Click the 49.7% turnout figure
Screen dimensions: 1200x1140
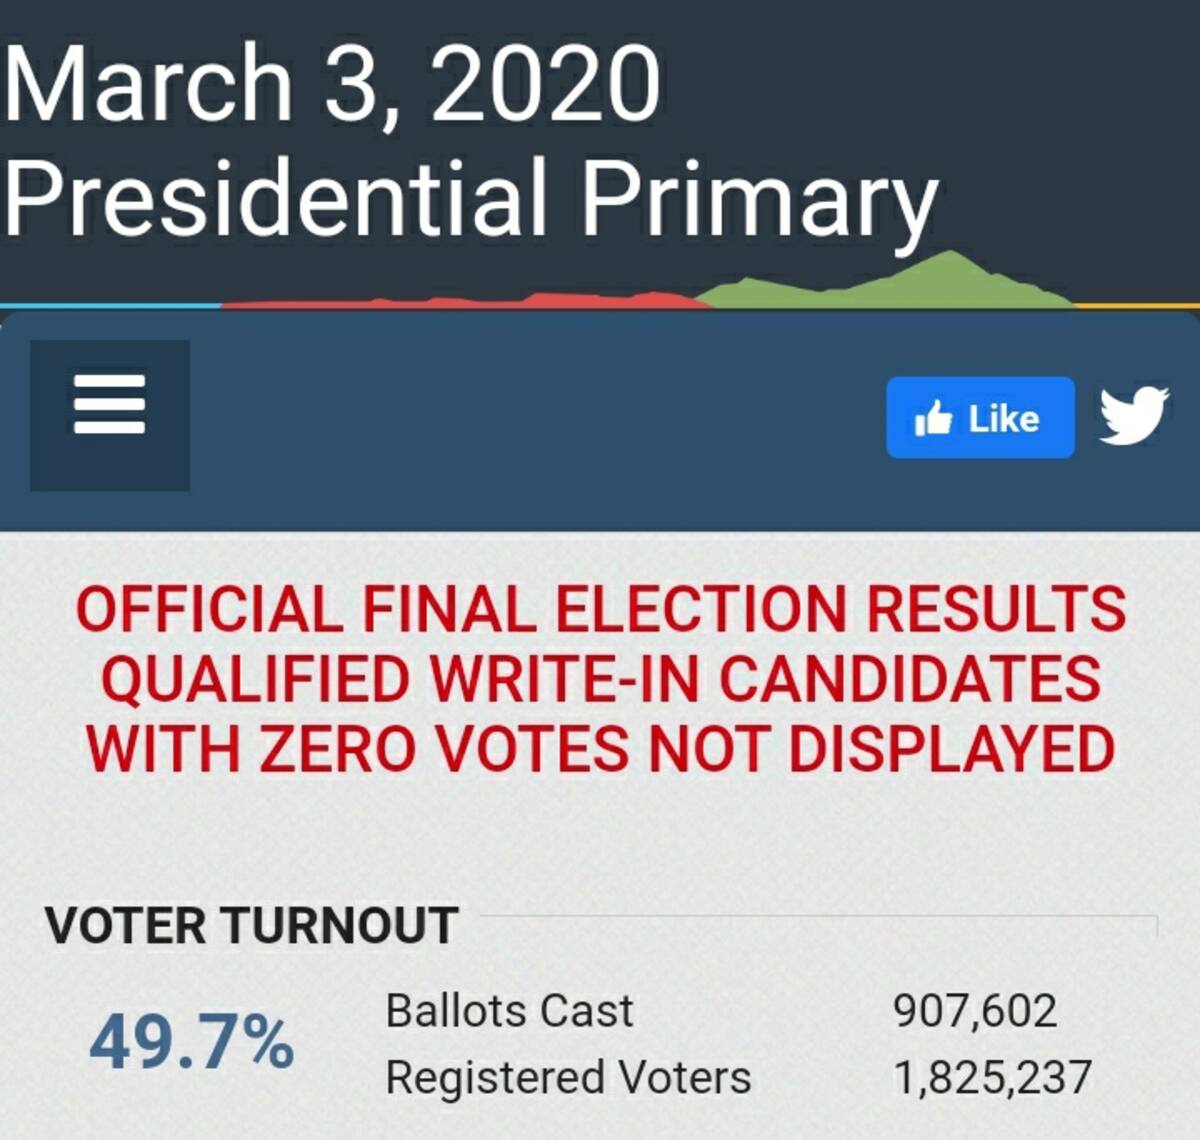tap(191, 1042)
